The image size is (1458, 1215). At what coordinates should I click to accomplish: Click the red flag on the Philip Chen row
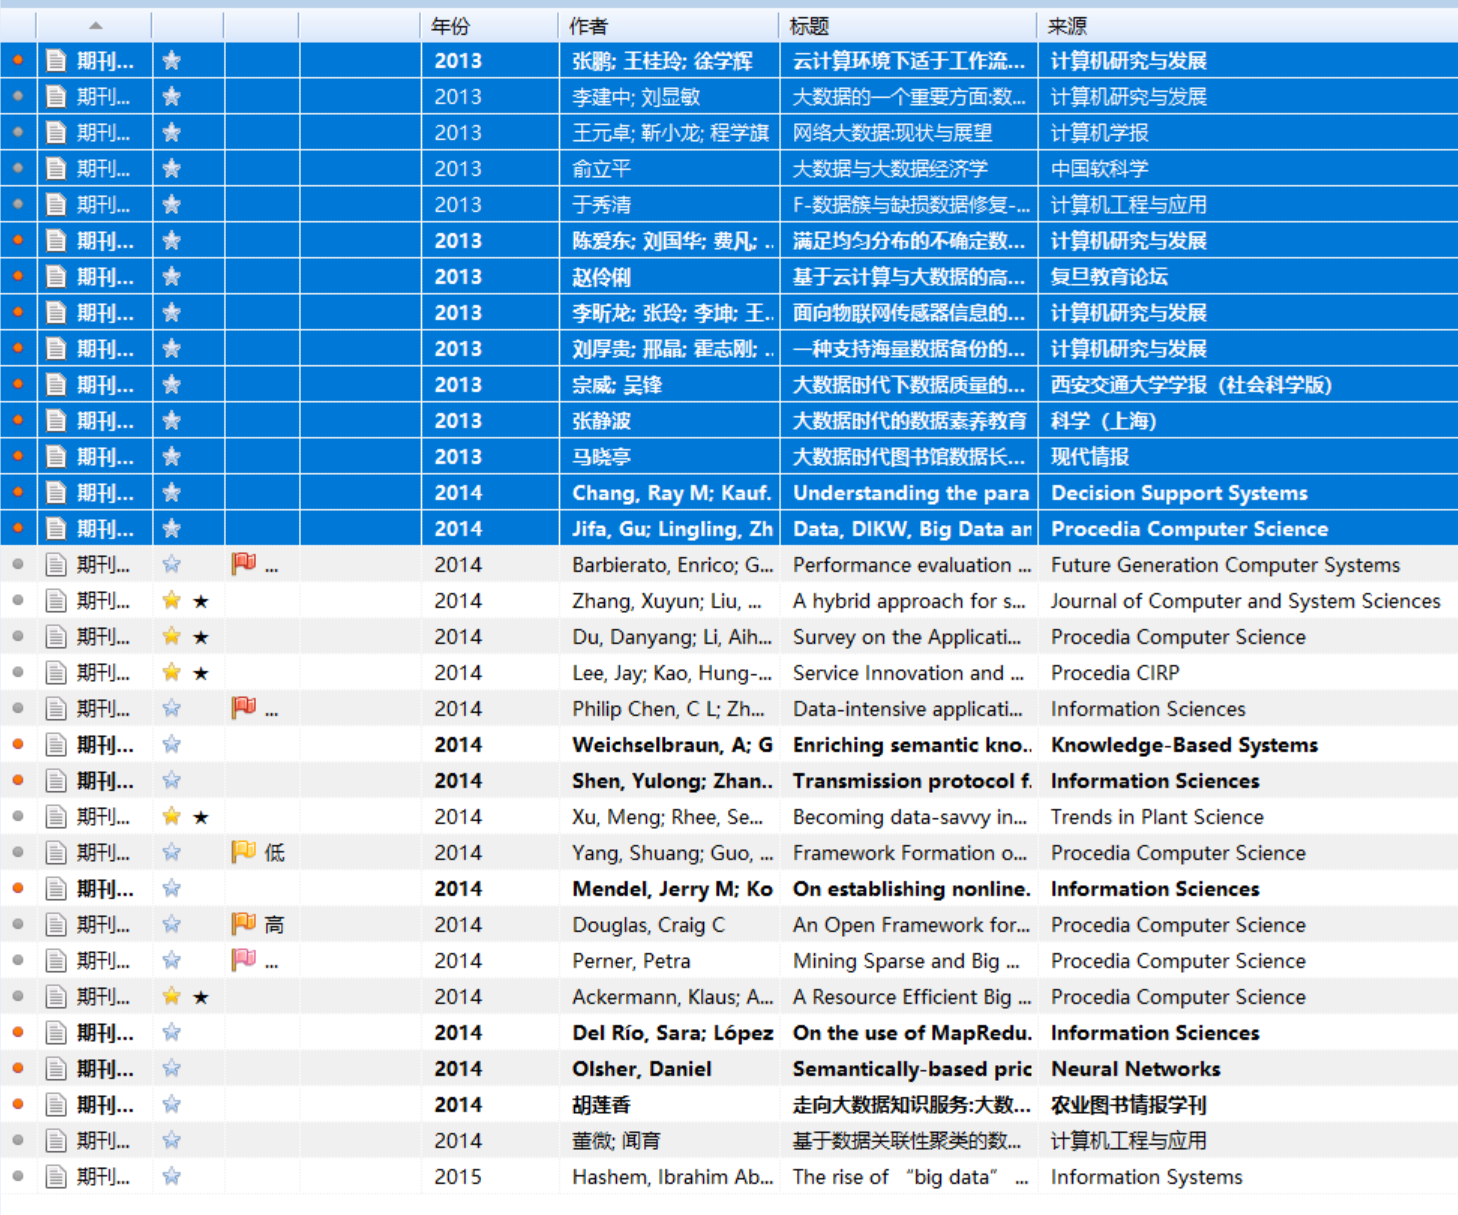tap(244, 708)
